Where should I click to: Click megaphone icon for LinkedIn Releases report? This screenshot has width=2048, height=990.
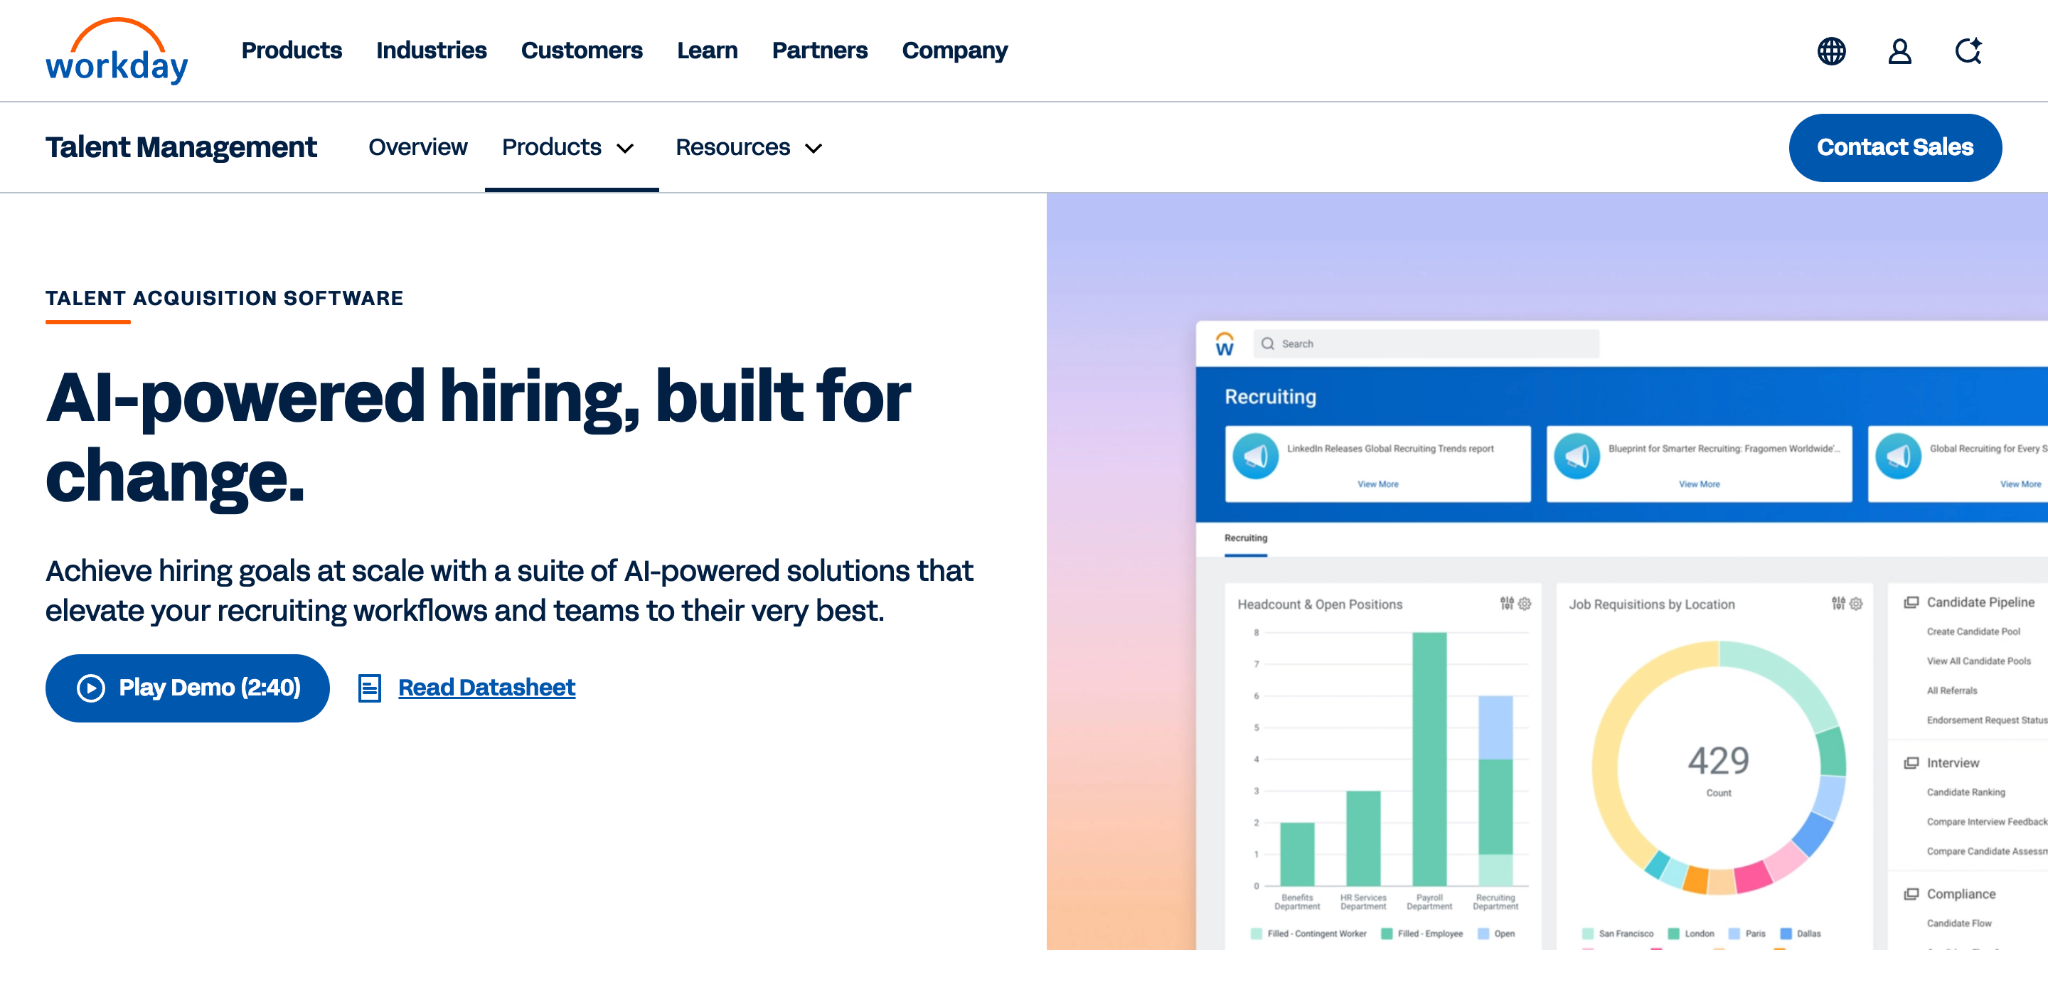click(x=1256, y=456)
